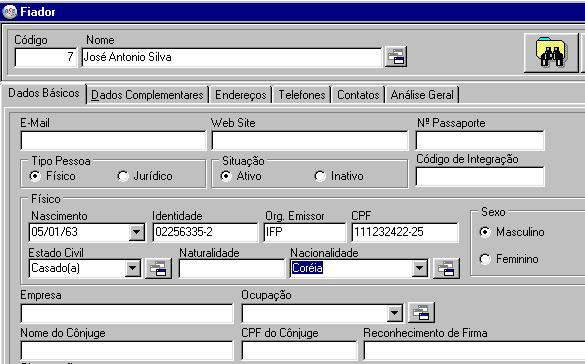Image resolution: width=585 pixels, height=364 pixels.
Task: Click the Reconhecimento de Firma field
Action: click(474, 351)
